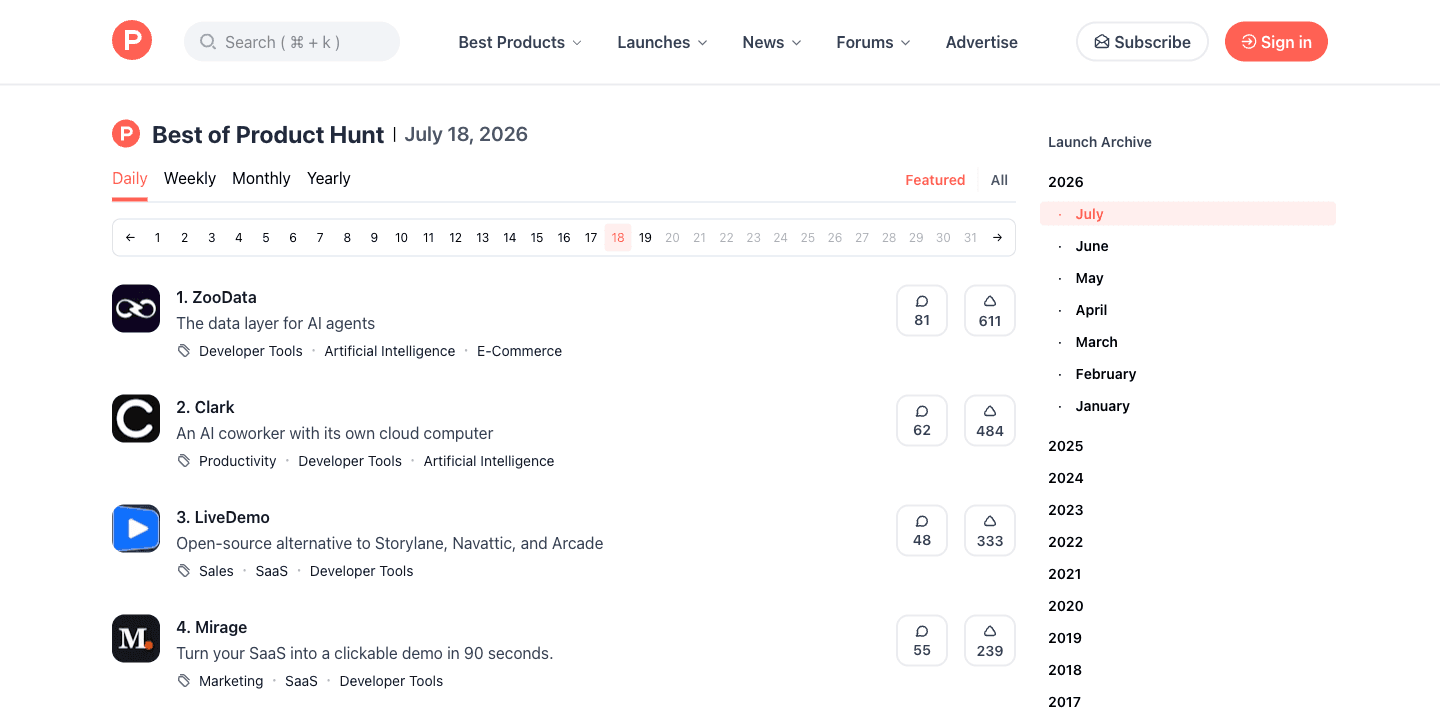Expand the 2023 archive year

coord(1066,510)
